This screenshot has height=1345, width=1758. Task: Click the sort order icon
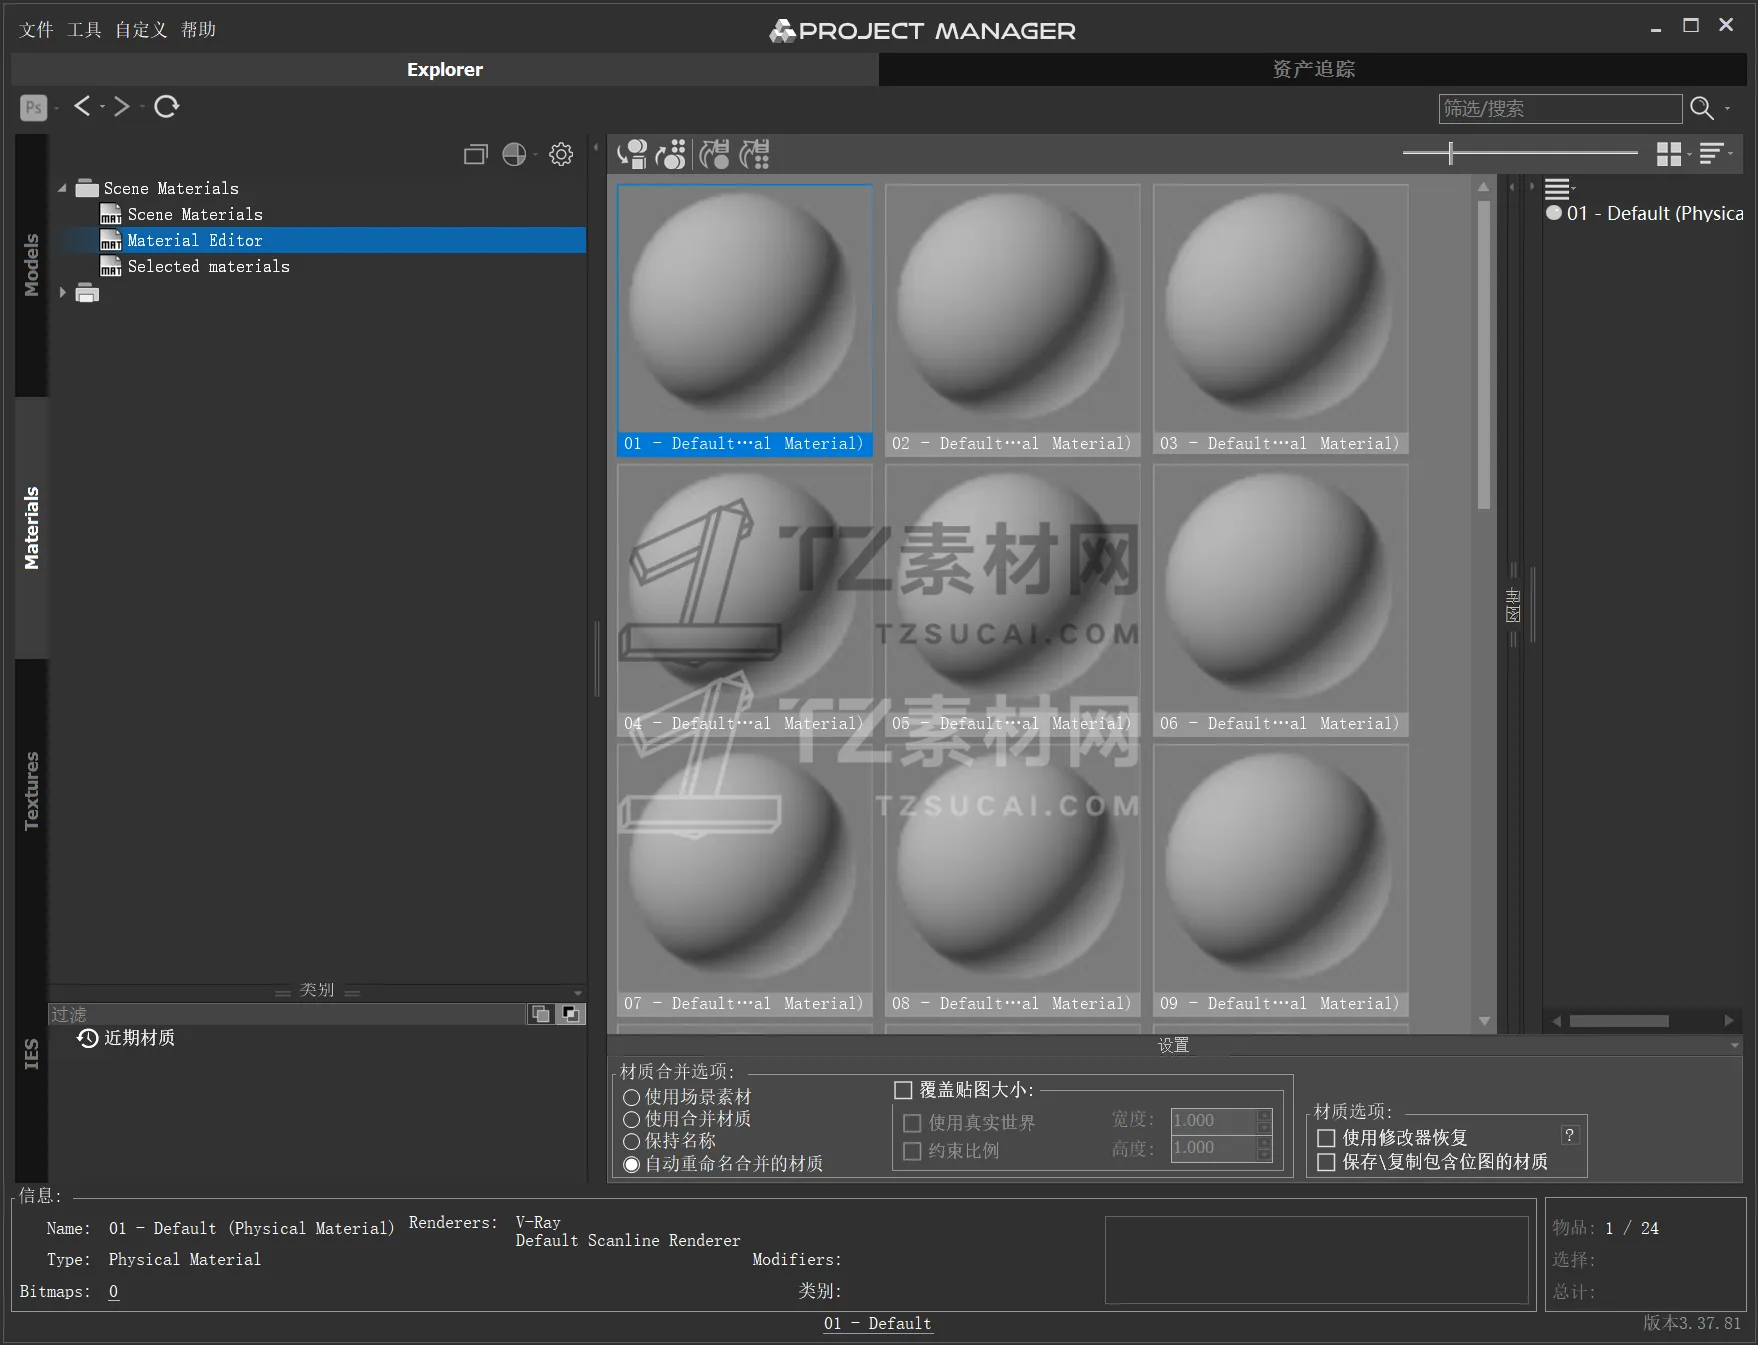[1711, 154]
